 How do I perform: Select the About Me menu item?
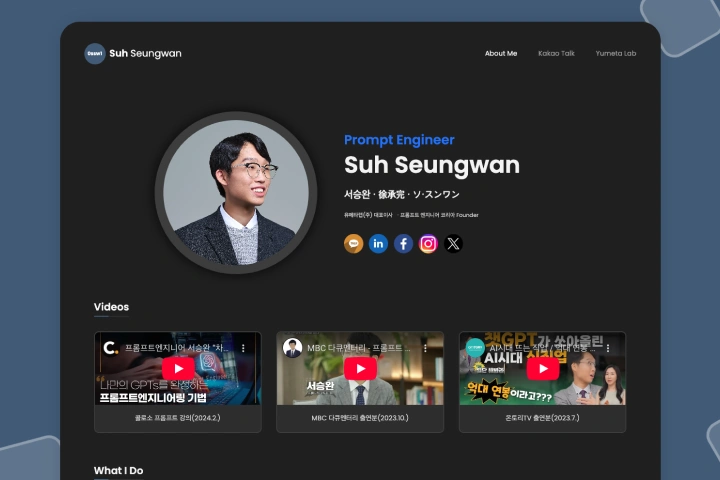[501, 53]
